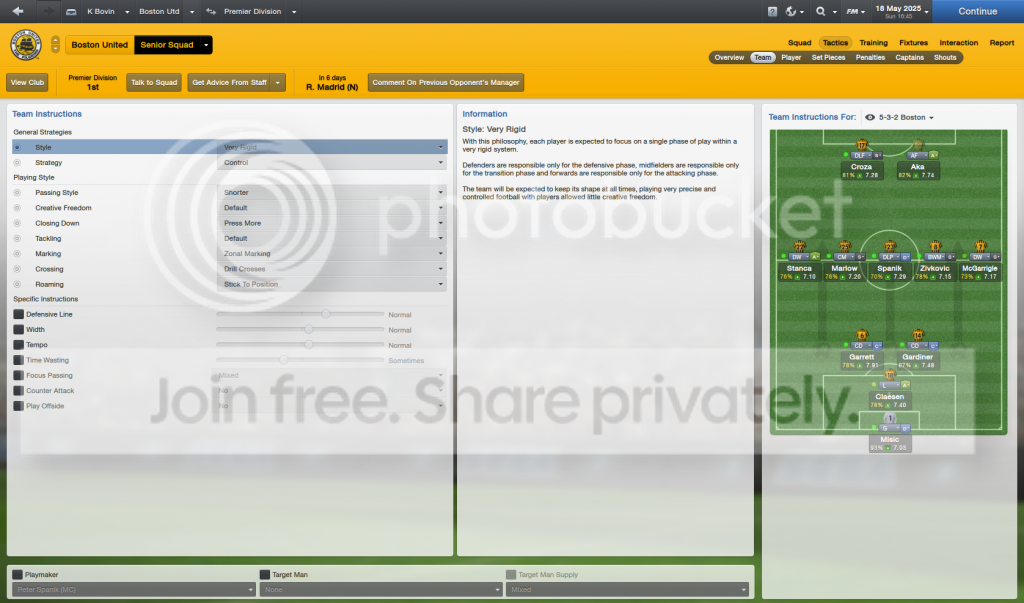
Task: Toggle the Width checkbox
Action: [x=18, y=329]
